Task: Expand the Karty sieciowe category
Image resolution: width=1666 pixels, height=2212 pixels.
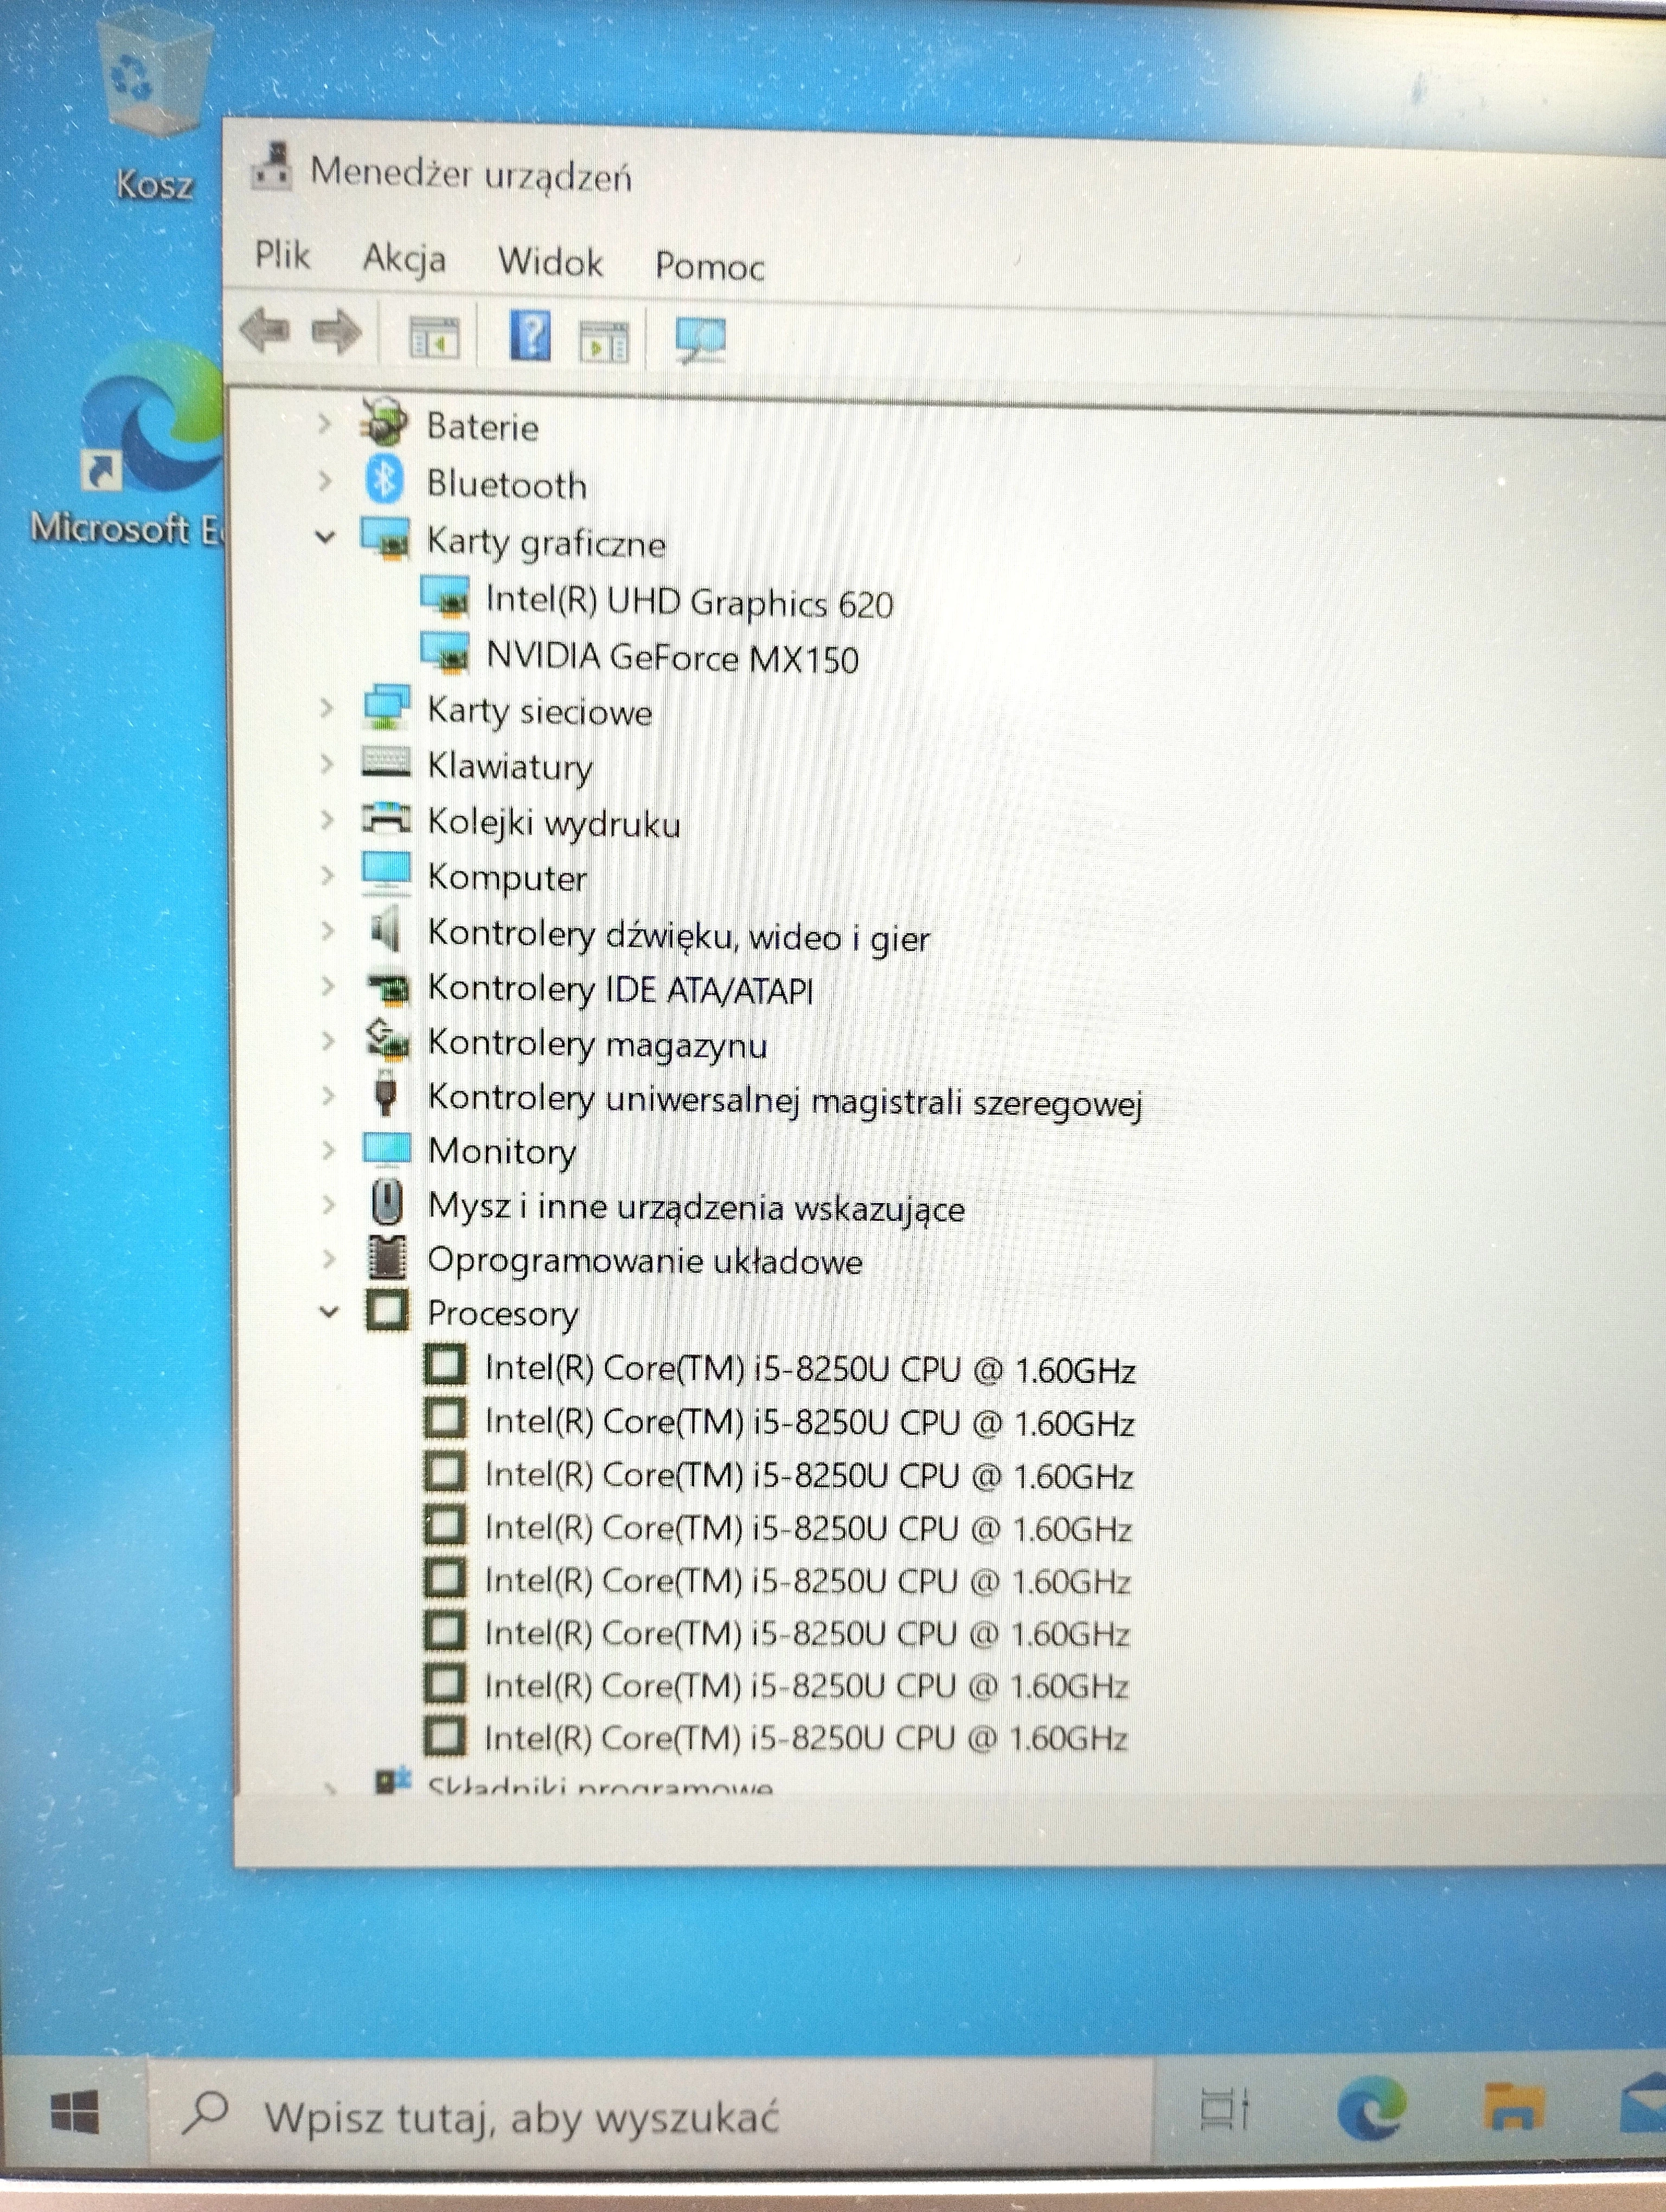Action: (x=326, y=708)
